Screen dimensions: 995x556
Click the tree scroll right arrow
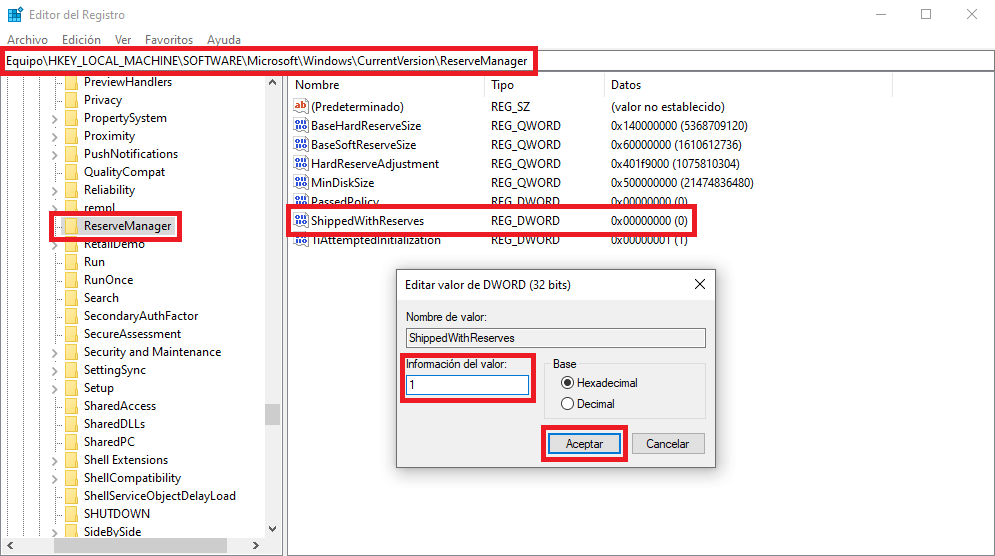tap(255, 545)
